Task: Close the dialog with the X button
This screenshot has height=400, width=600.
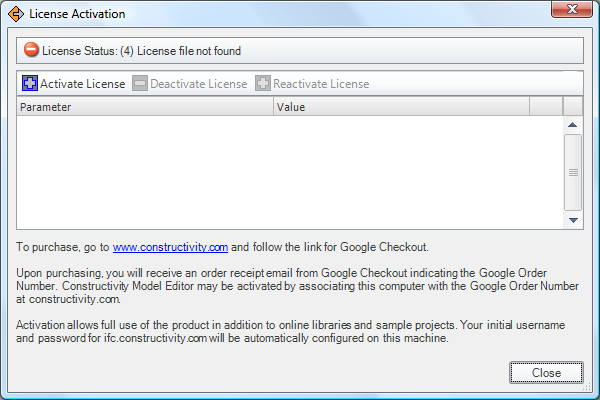Action: click(572, 9)
